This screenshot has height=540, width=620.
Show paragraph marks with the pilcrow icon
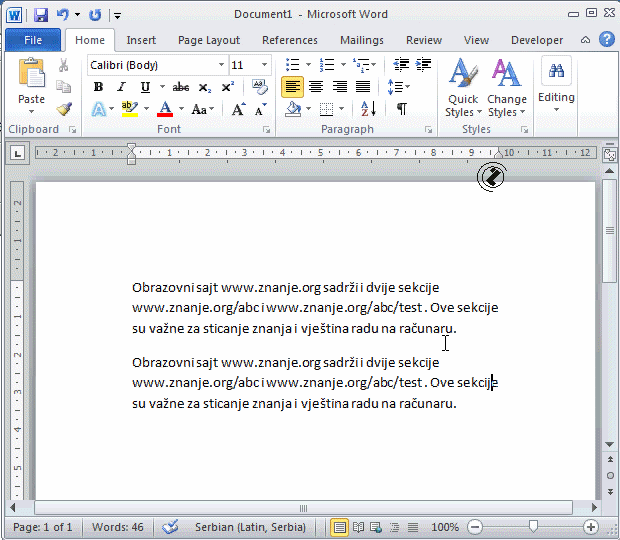(401, 109)
